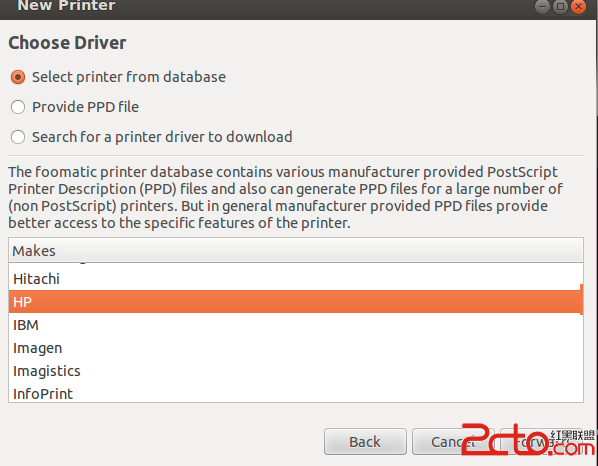Select the 'Select printer from database' radio button

[x=18, y=77]
